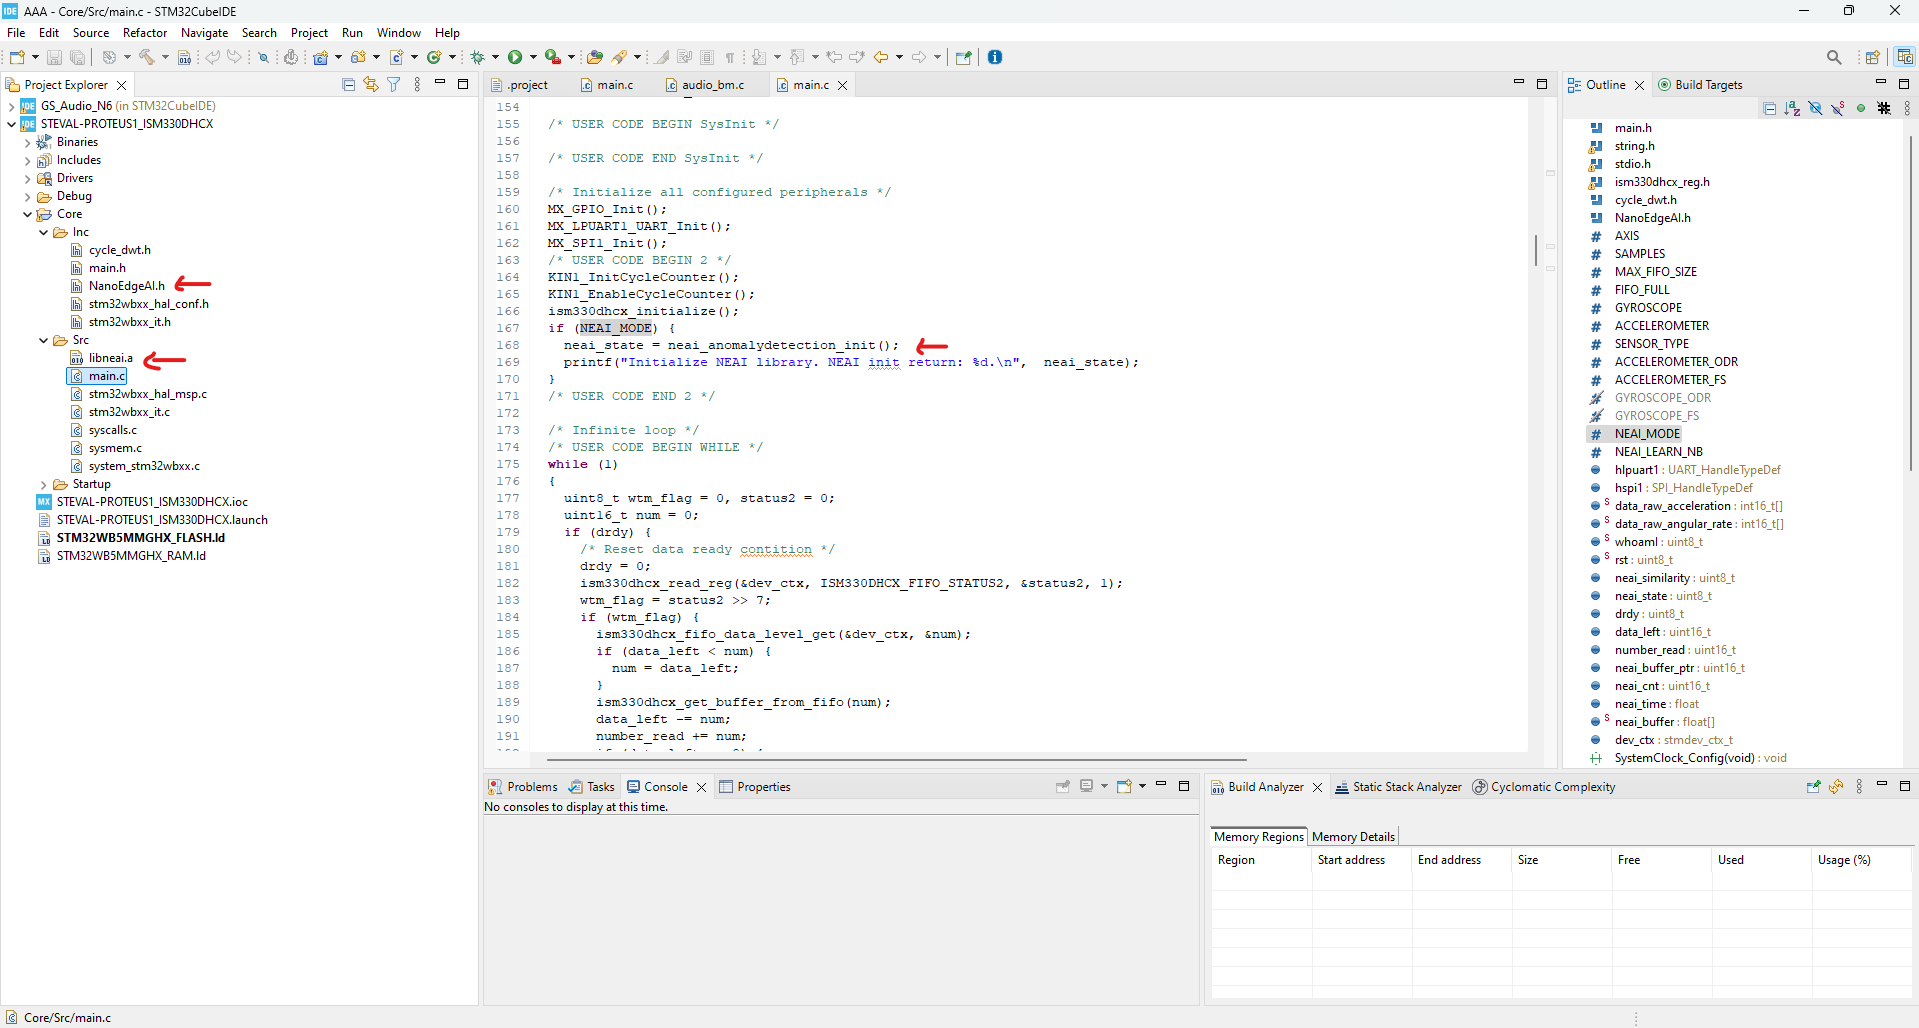Expand the Drivers folder

[27, 178]
